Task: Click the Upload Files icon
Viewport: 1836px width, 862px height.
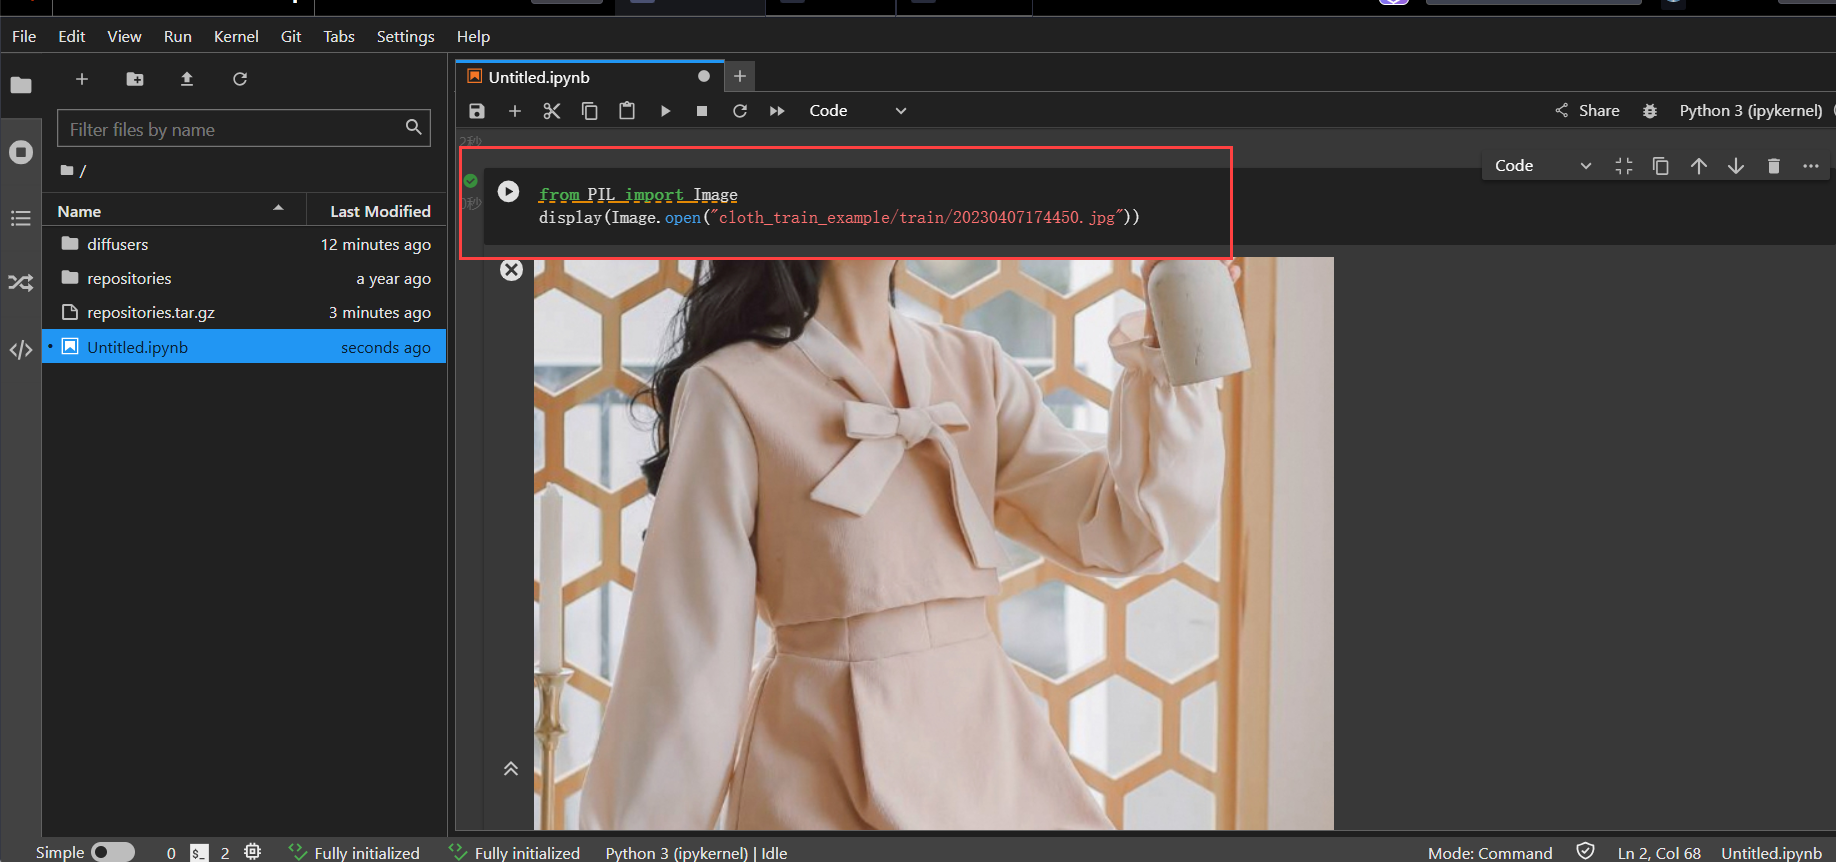Action: click(187, 79)
